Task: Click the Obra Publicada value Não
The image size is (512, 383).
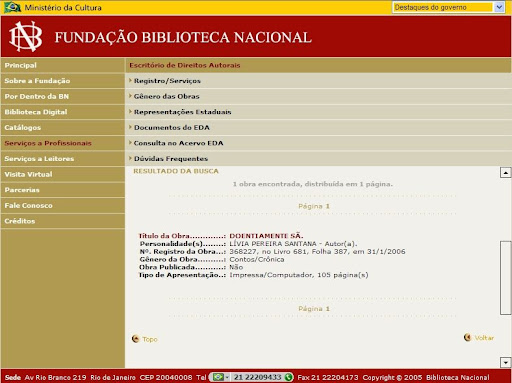Action: coord(236,267)
